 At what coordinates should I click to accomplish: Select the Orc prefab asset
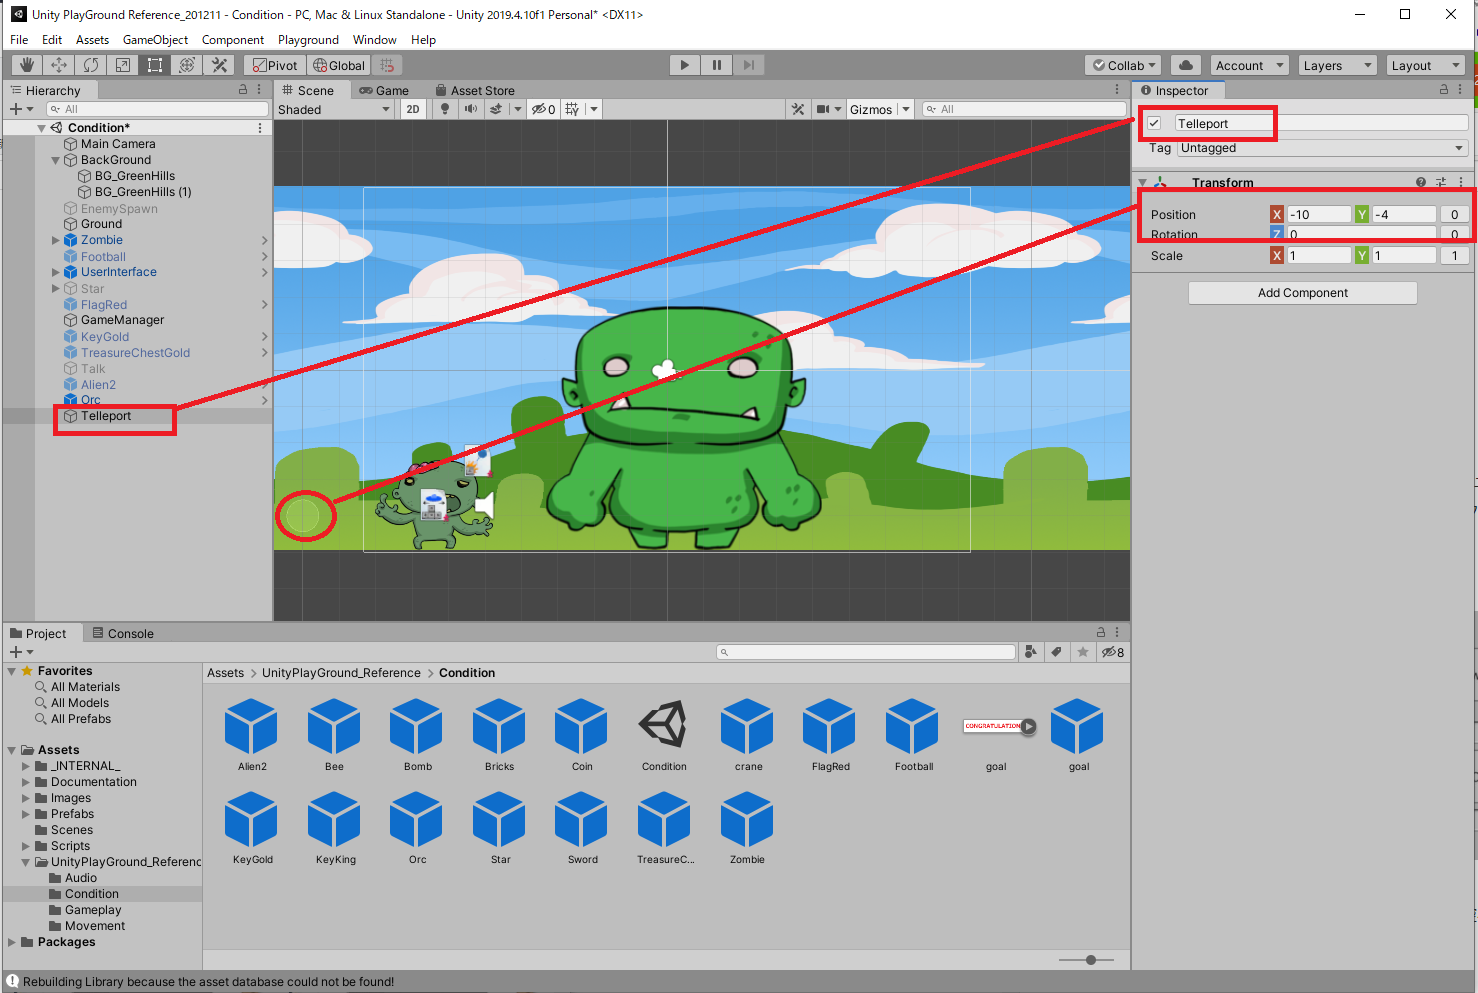pyautogui.click(x=417, y=828)
